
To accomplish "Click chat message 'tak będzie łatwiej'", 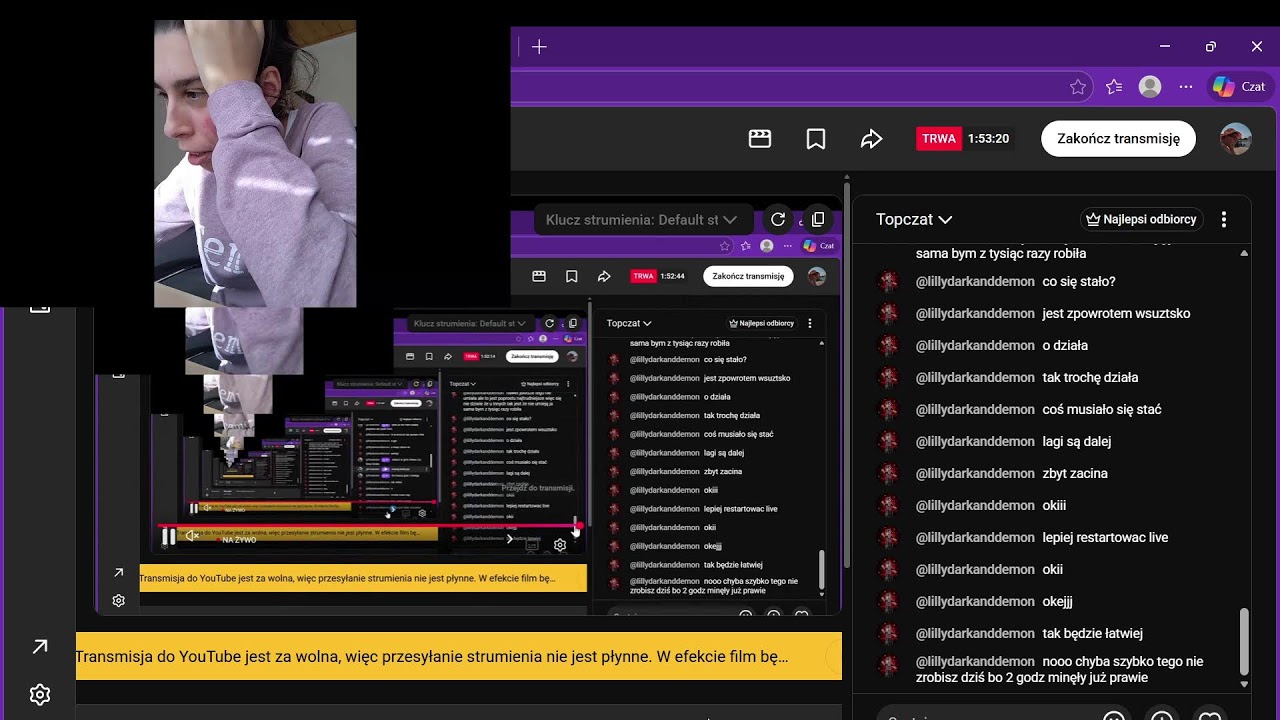I will [x=1092, y=634].
